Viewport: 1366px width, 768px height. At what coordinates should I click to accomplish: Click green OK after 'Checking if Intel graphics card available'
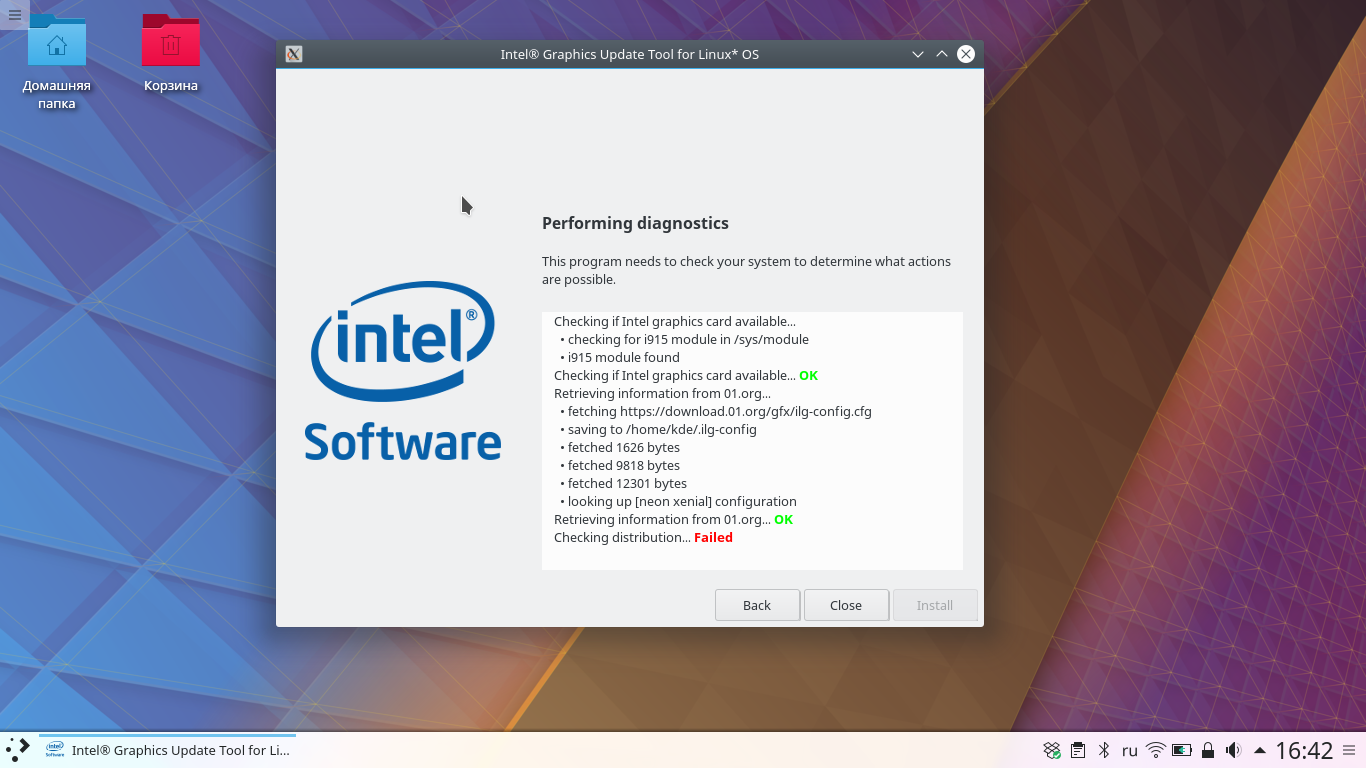[808, 375]
